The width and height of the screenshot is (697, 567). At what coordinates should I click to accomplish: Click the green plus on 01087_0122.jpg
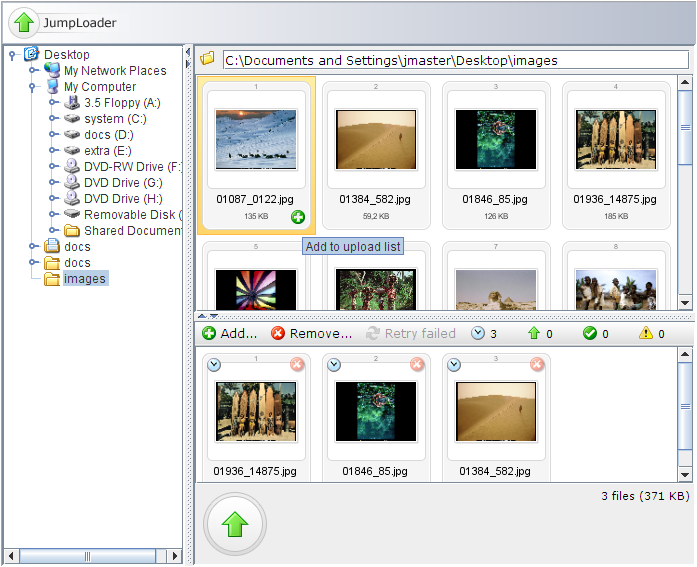coord(298,217)
